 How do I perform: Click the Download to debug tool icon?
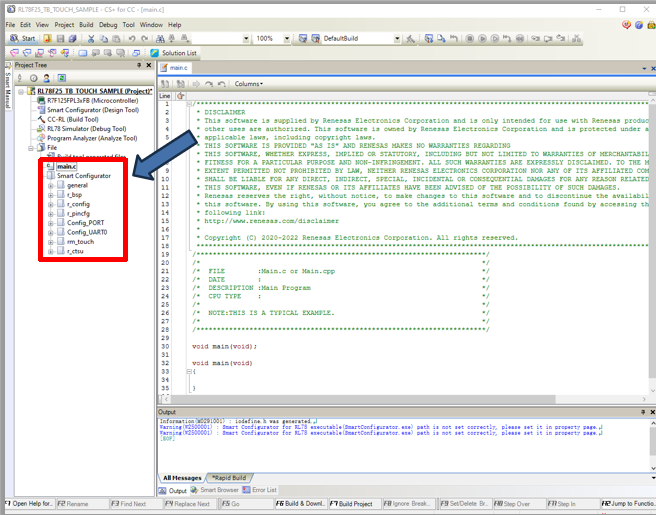tap(441, 38)
